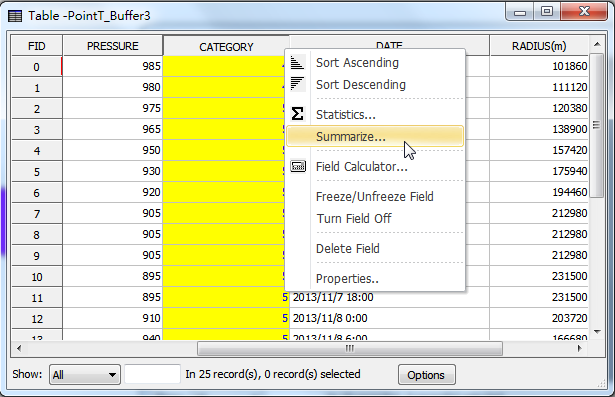Click the horizontal scrollbar thumb
The height and width of the screenshot is (397, 615).
tap(349, 348)
